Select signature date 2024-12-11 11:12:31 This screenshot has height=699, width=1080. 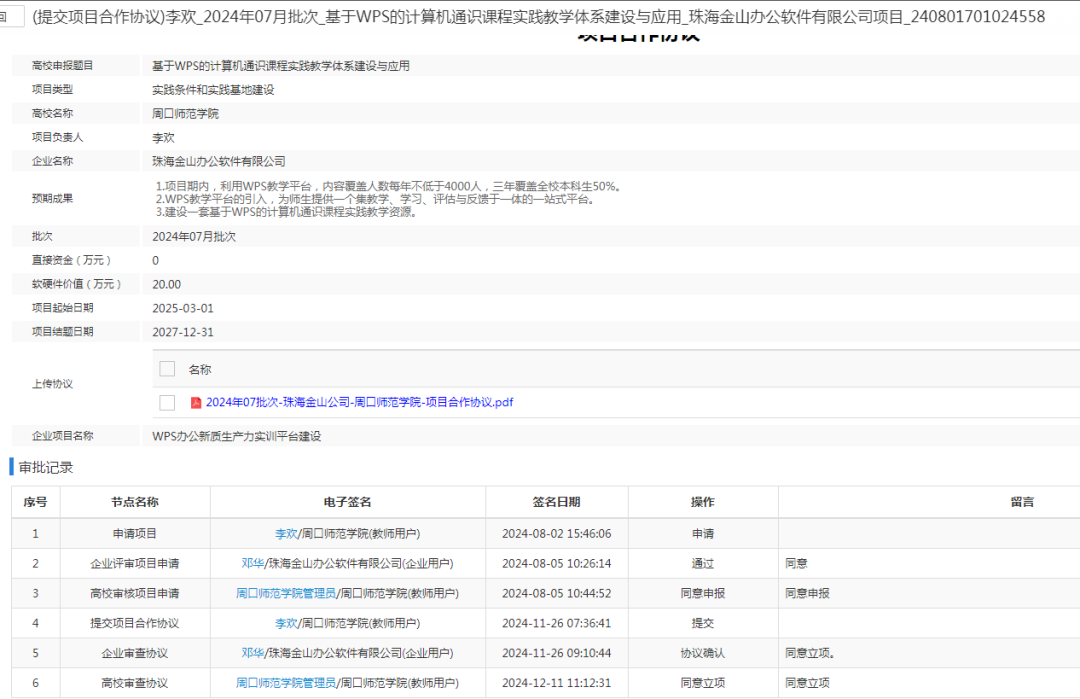(x=557, y=683)
